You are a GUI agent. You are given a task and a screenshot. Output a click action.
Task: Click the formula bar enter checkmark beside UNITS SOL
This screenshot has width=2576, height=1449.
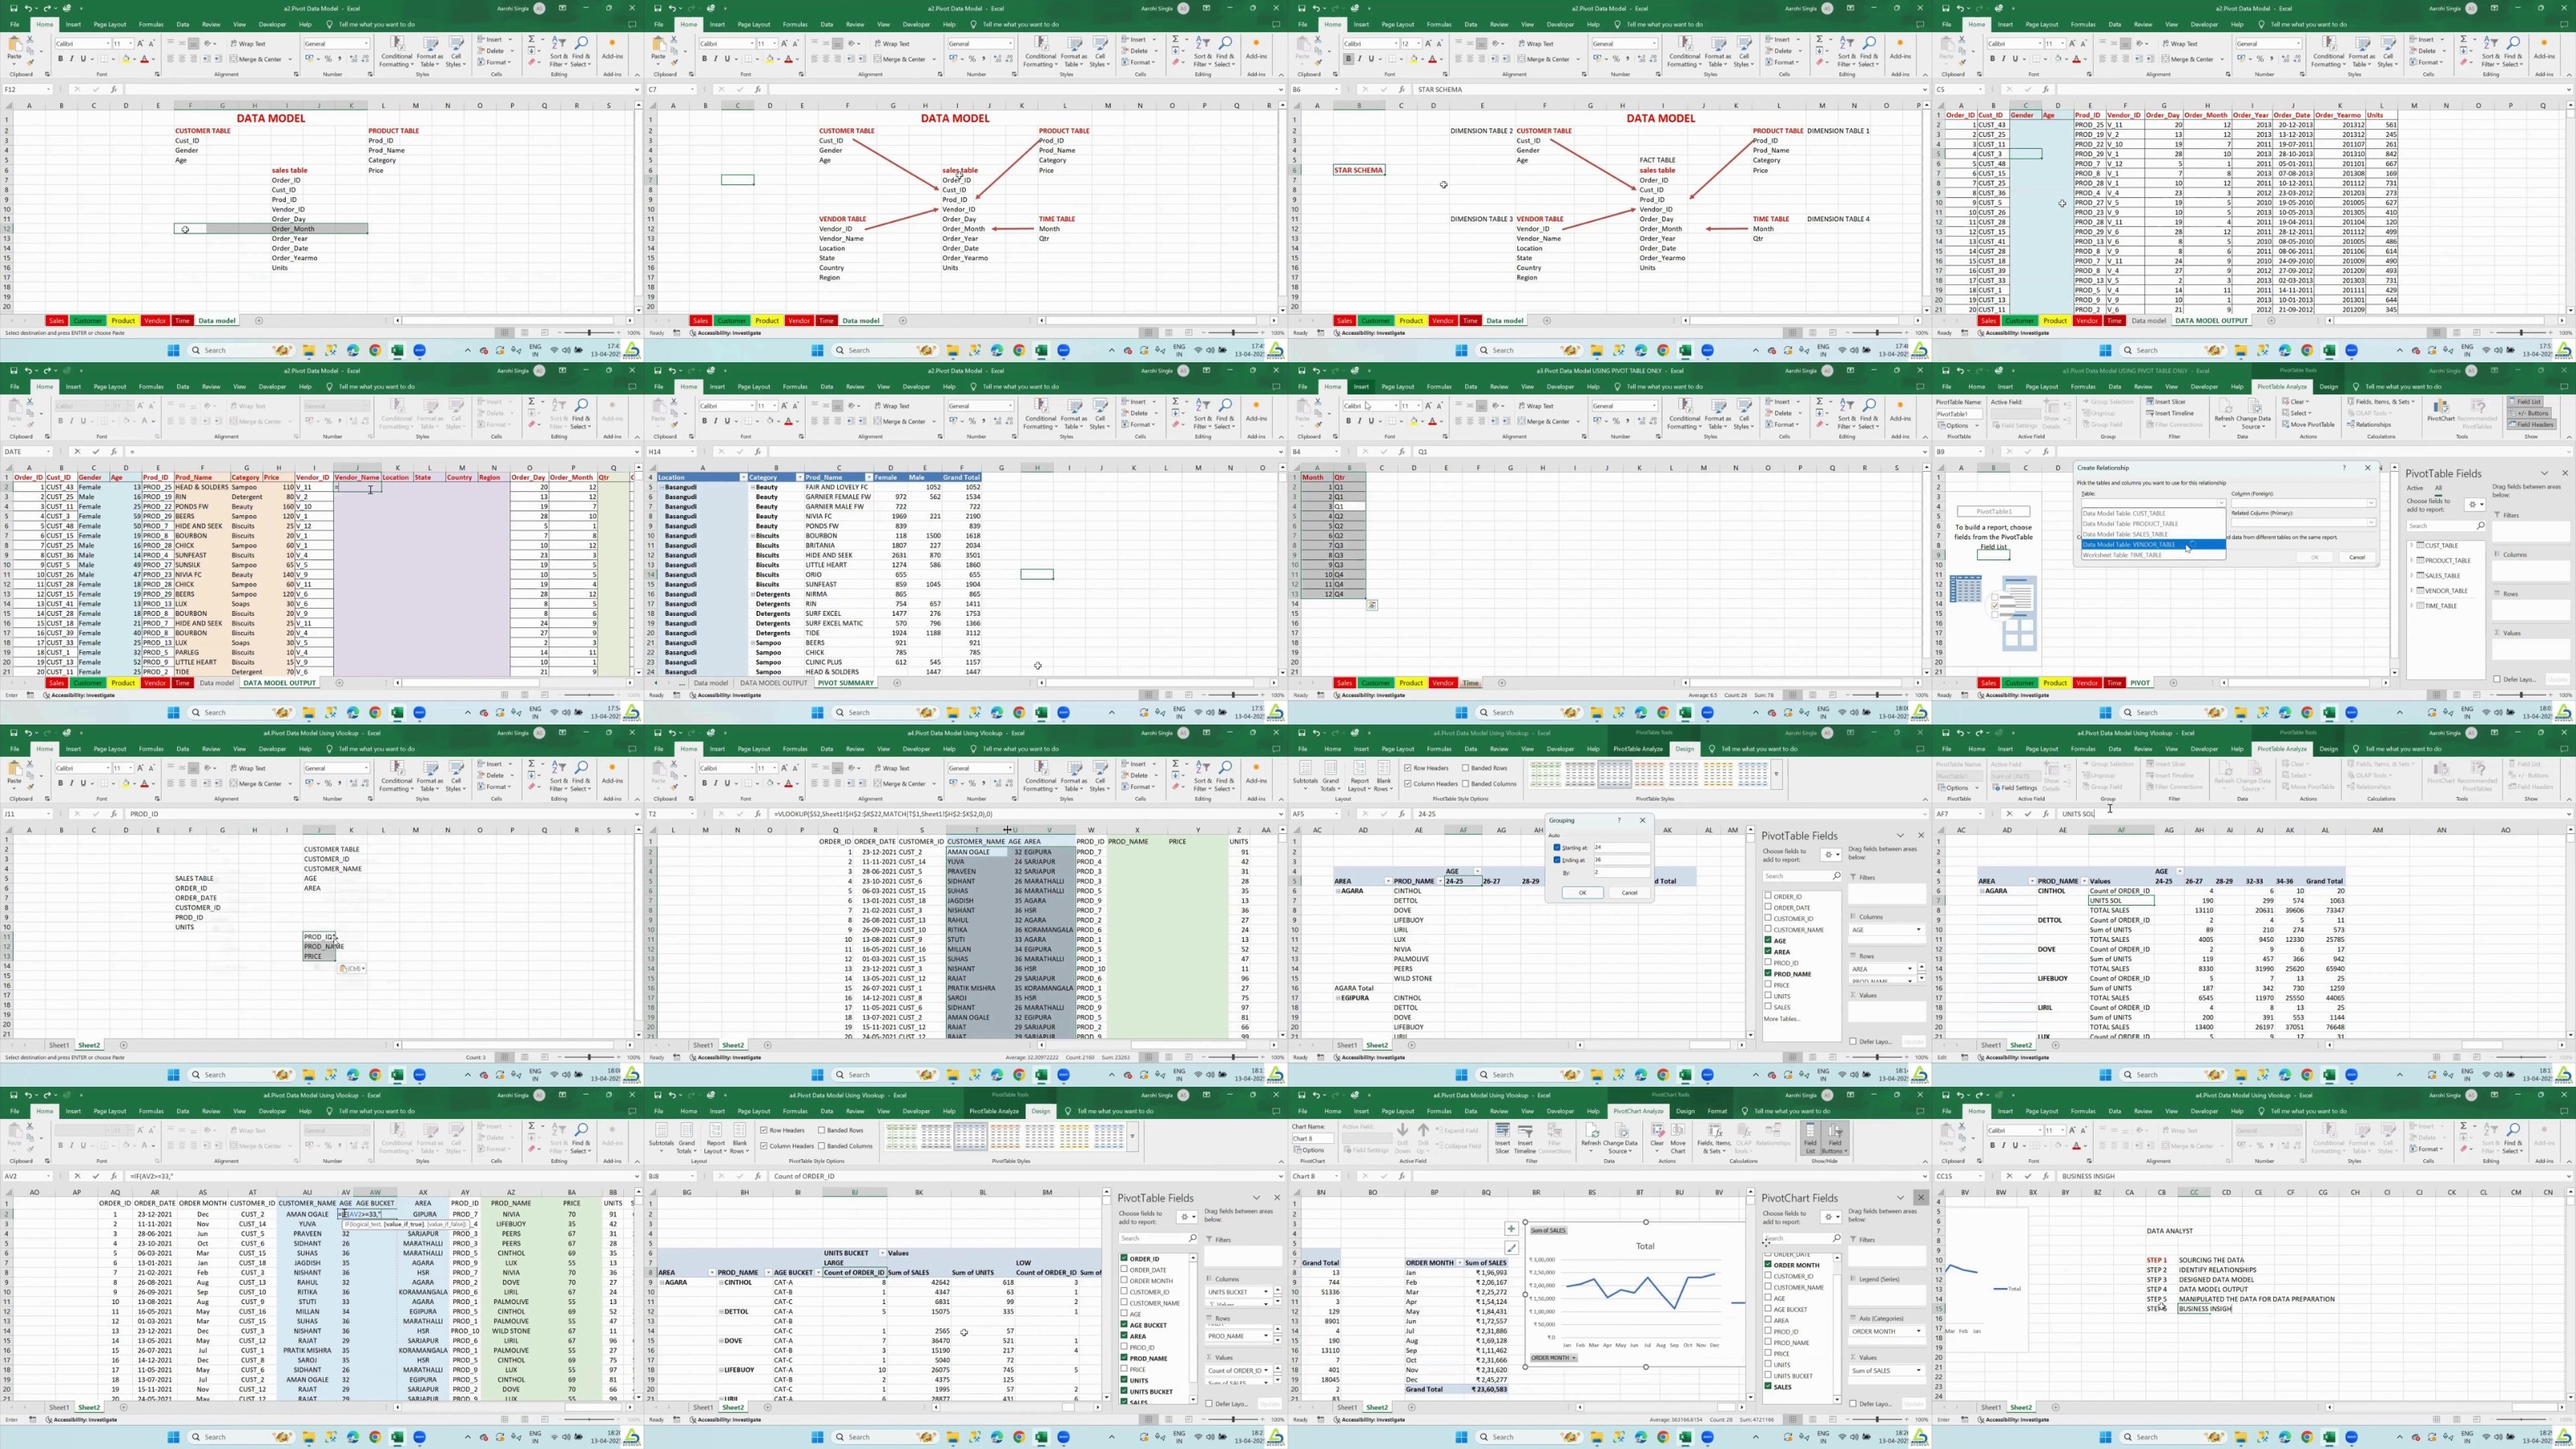point(2028,813)
